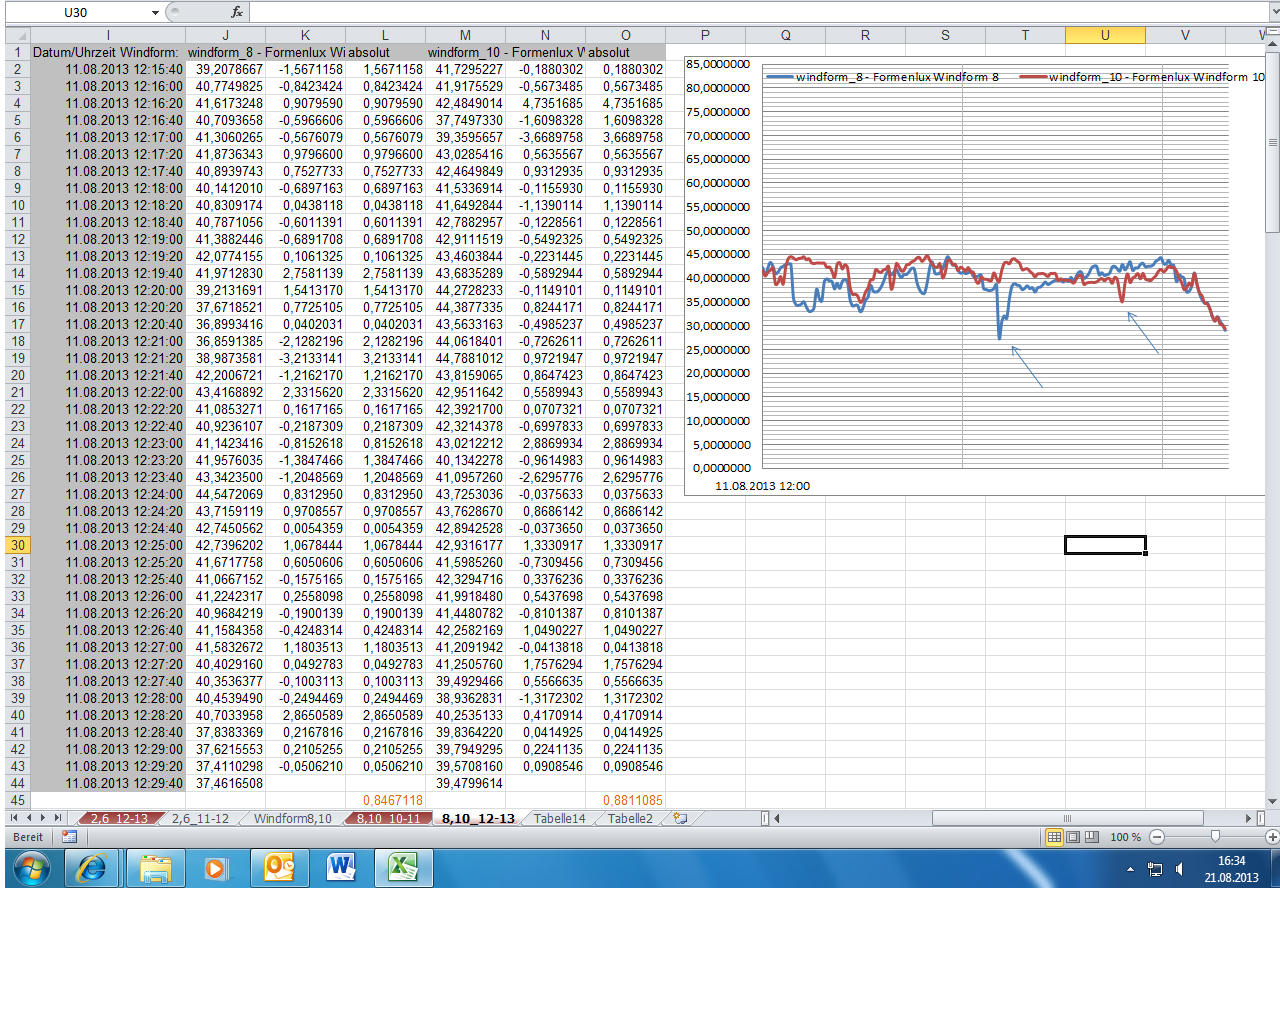Show hidden tray icons arrow

tap(1131, 869)
